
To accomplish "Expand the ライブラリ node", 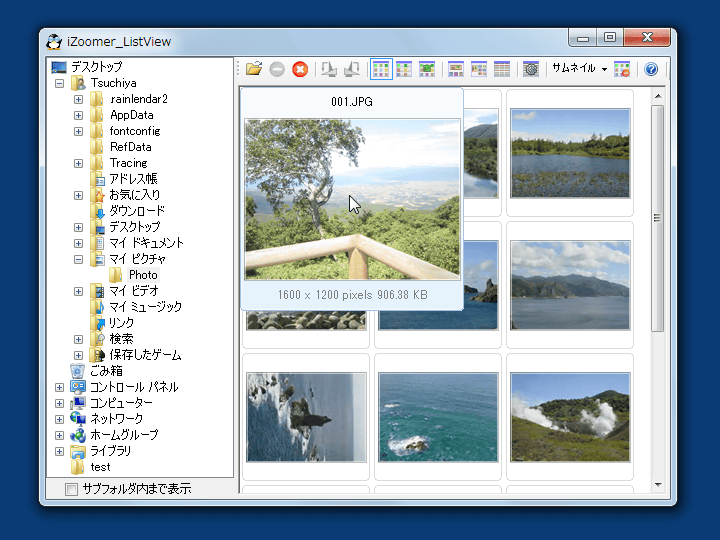I will pos(59,451).
